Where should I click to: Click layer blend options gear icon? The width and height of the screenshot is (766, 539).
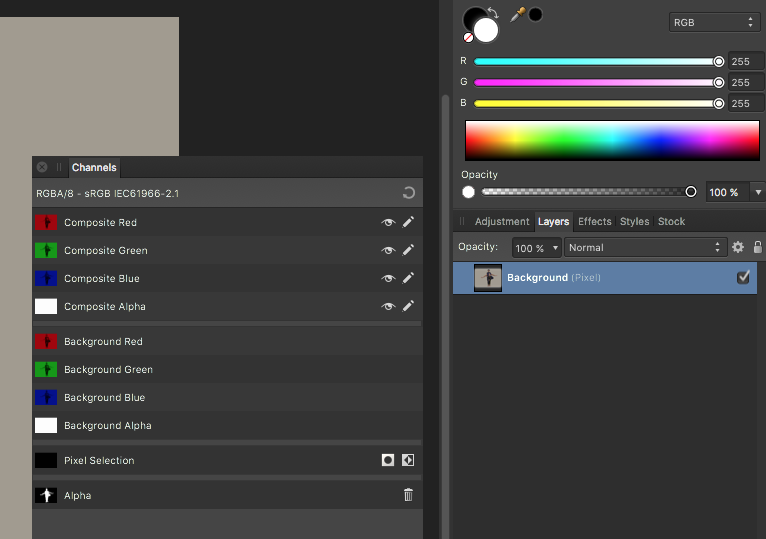(738, 247)
